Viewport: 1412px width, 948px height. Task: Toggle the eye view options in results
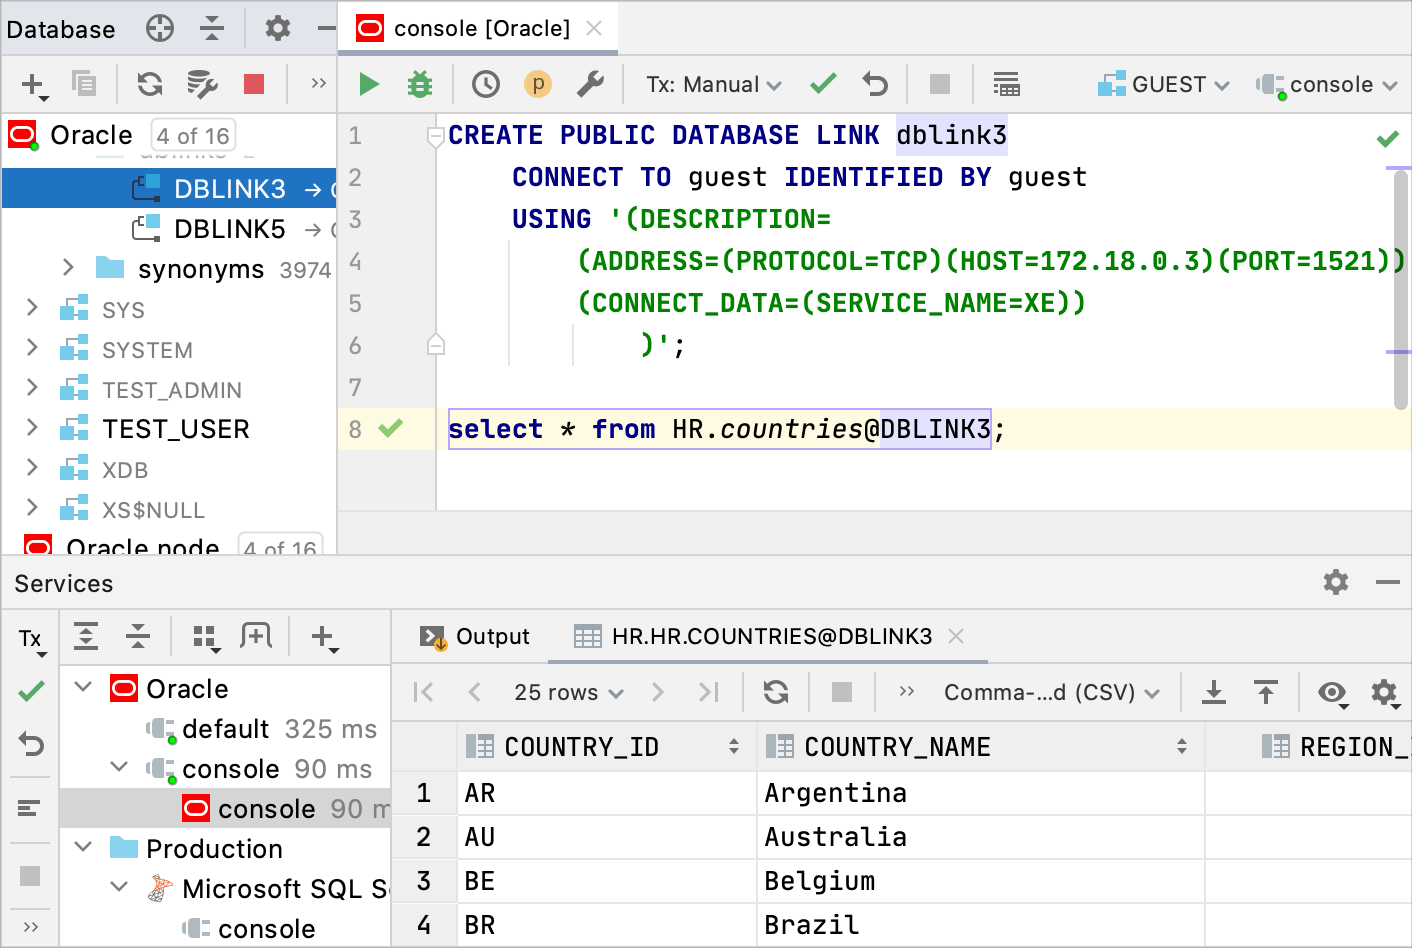(1332, 692)
